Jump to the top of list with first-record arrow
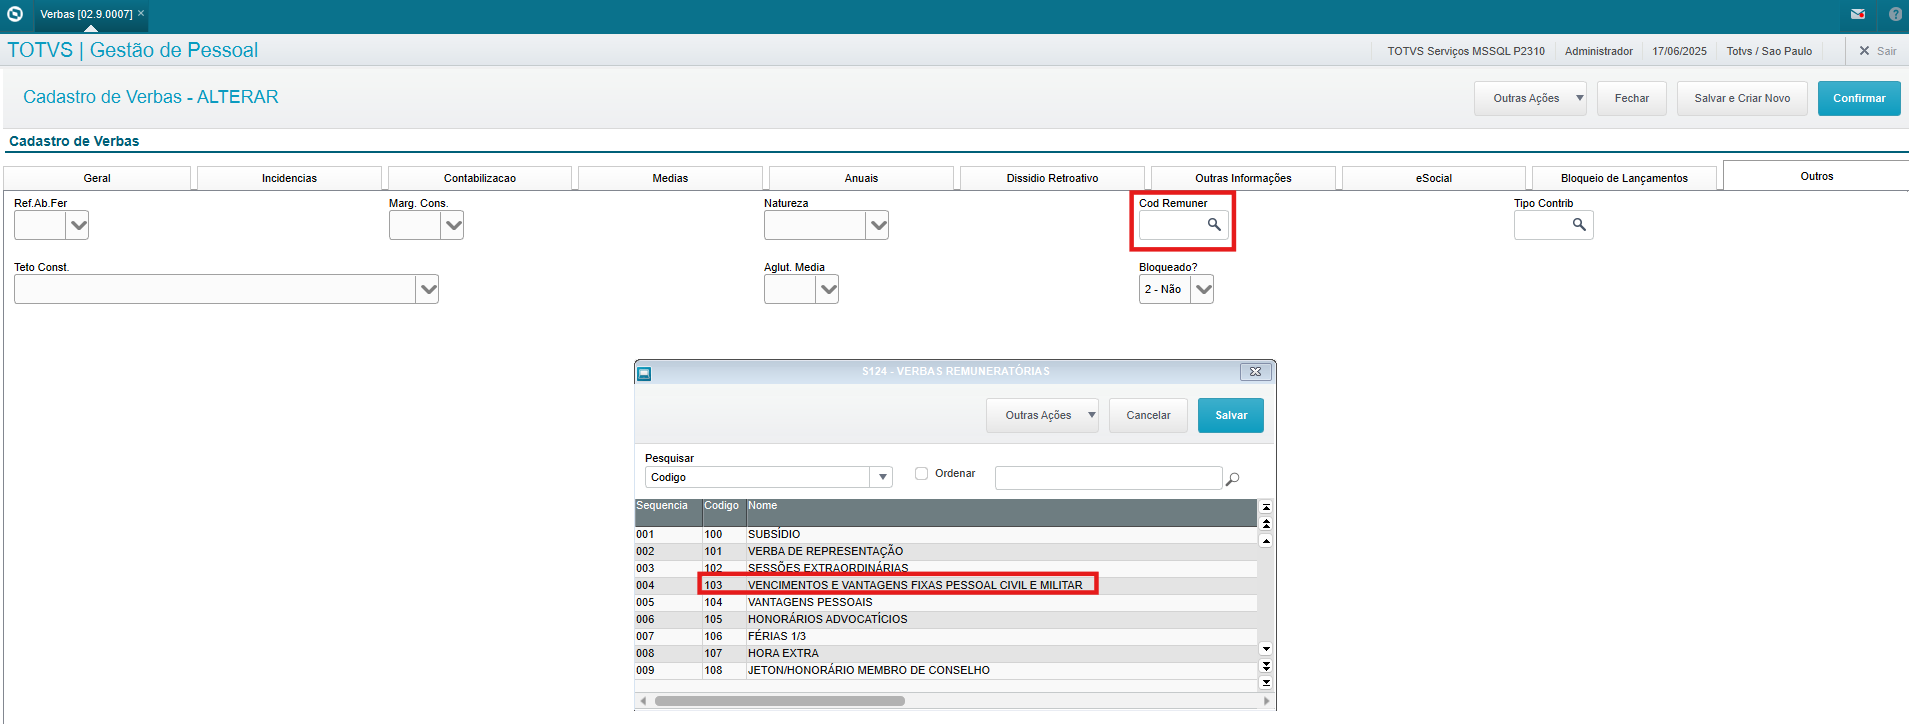This screenshot has height=724, width=1909. coord(1266,507)
